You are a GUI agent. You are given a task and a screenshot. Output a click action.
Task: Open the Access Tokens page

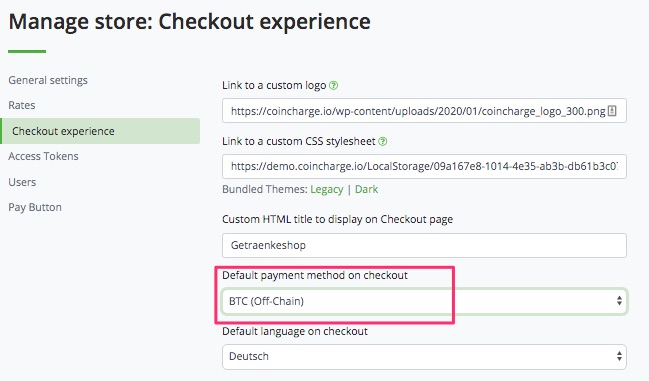coord(43,156)
